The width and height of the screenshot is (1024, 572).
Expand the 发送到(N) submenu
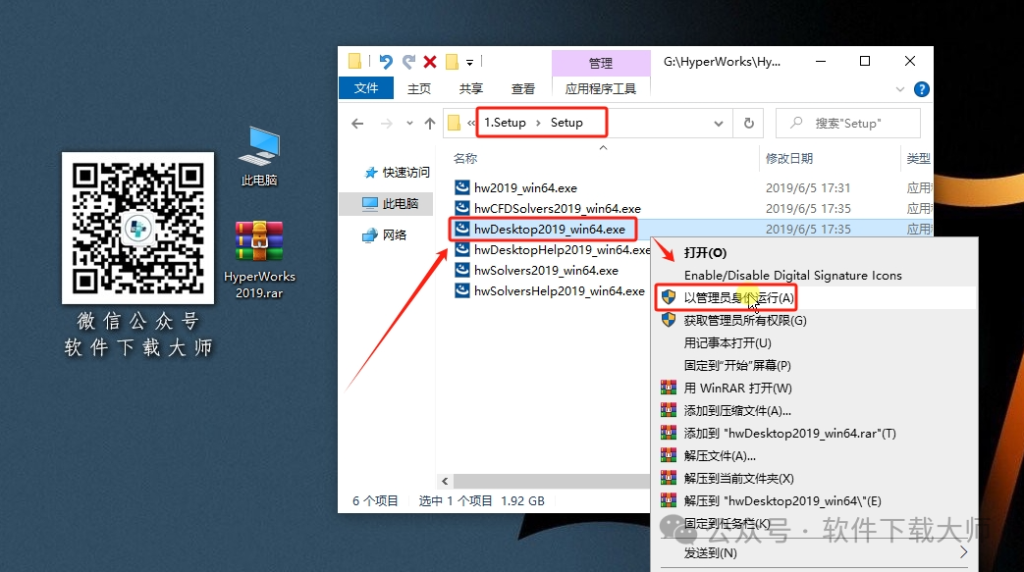[x=814, y=553]
